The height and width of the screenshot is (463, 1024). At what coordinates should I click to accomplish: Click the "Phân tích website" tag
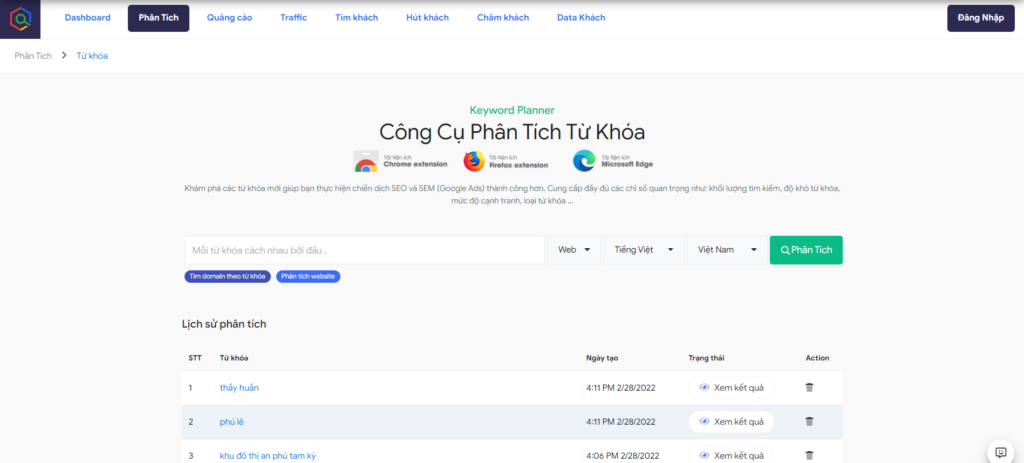coord(308,276)
